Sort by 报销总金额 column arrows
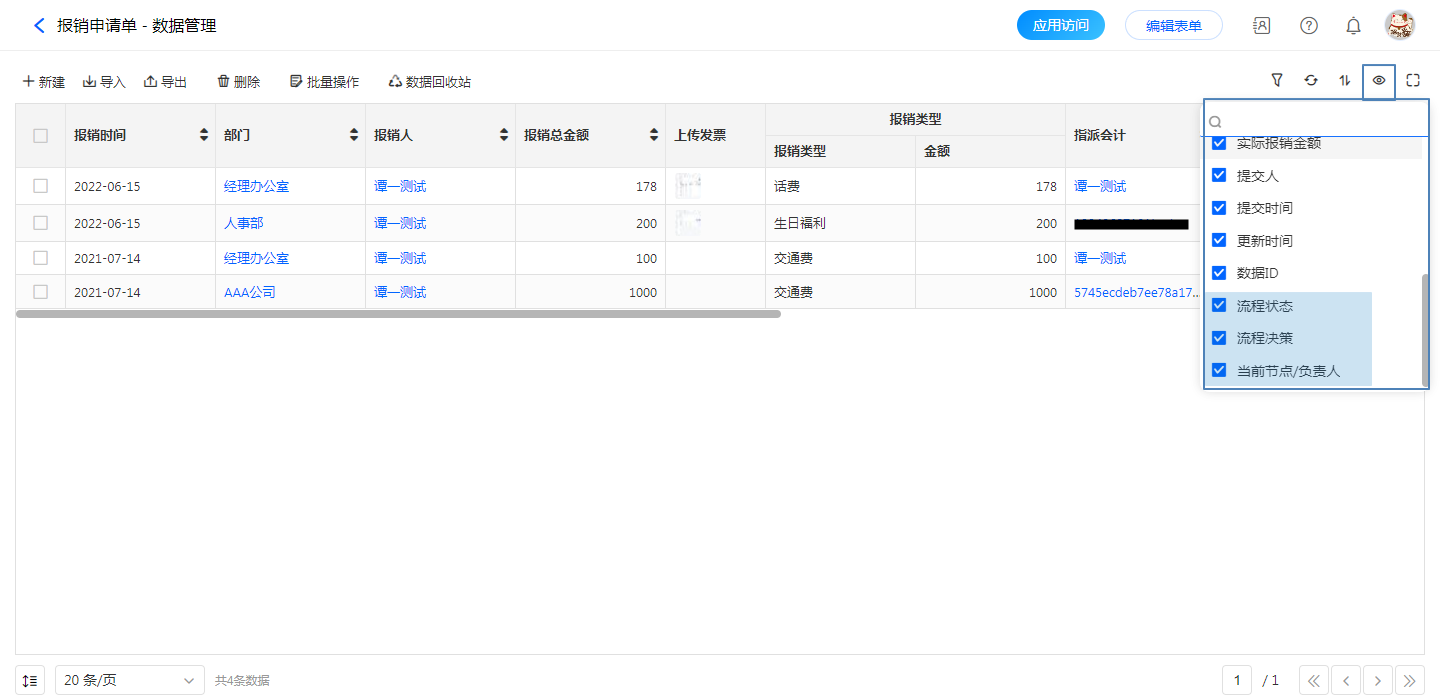 point(654,135)
